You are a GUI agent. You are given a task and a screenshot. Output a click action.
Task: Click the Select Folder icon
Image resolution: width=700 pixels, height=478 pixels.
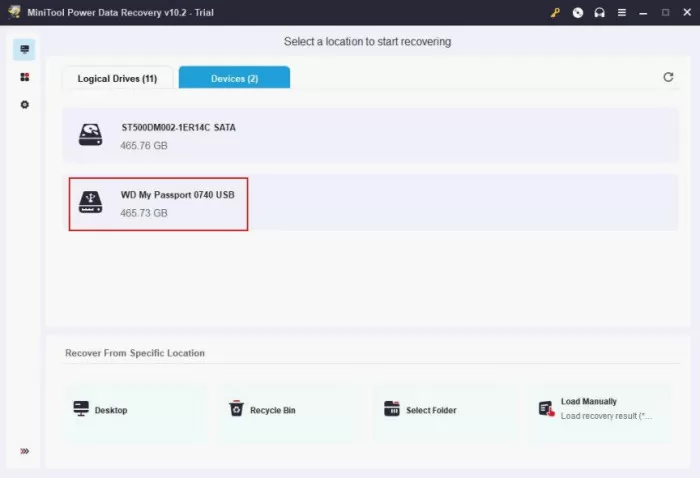(x=392, y=408)
